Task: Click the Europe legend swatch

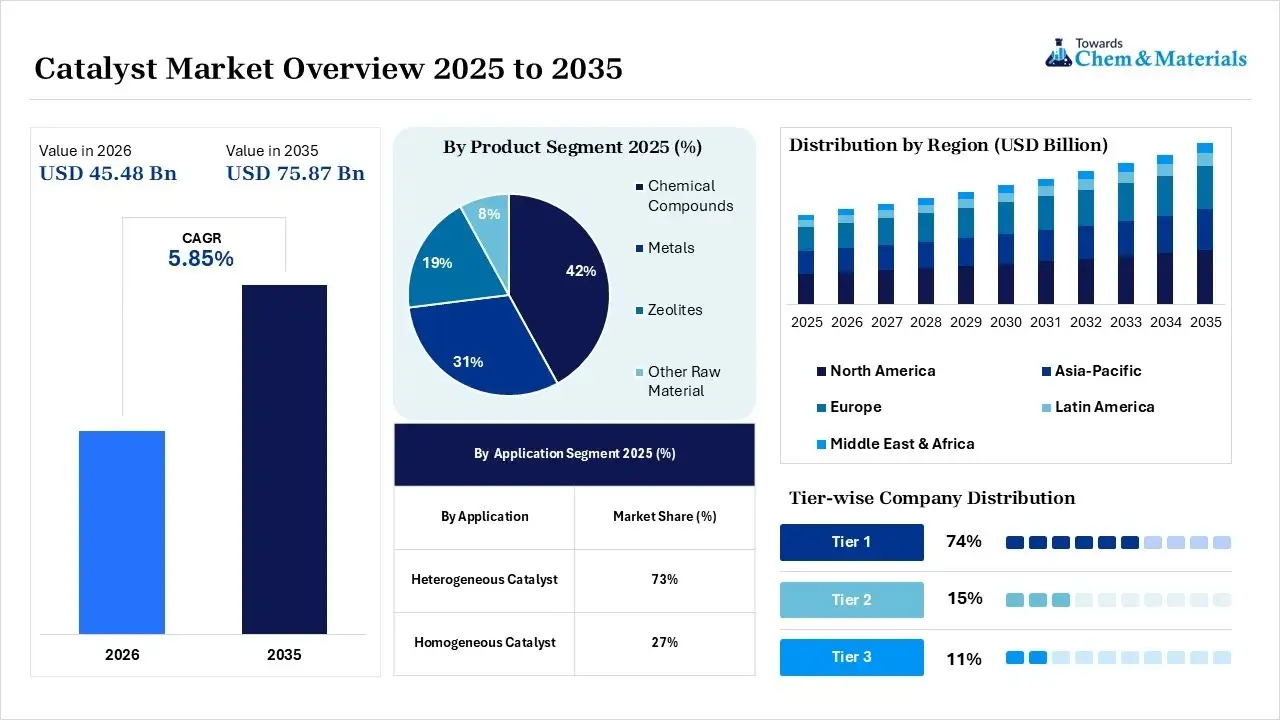Action: click(x=822, y=408)
